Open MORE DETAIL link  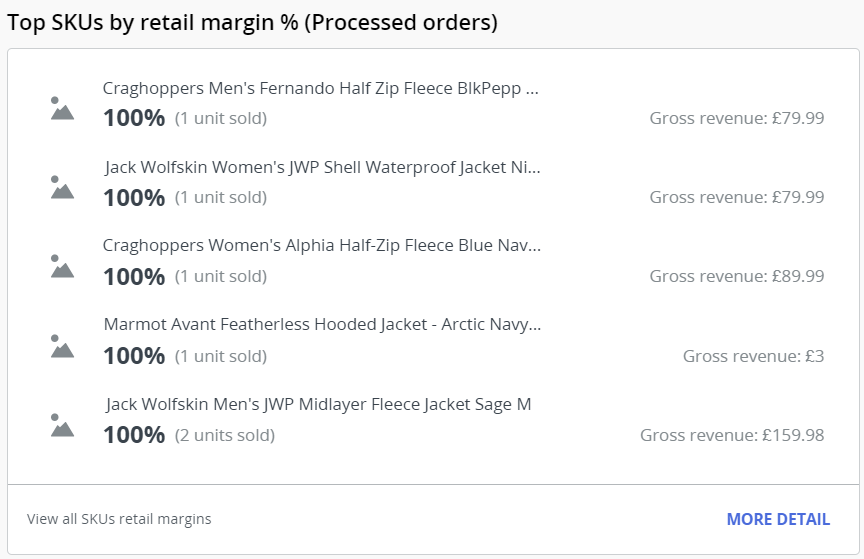(x=778, y=519)
